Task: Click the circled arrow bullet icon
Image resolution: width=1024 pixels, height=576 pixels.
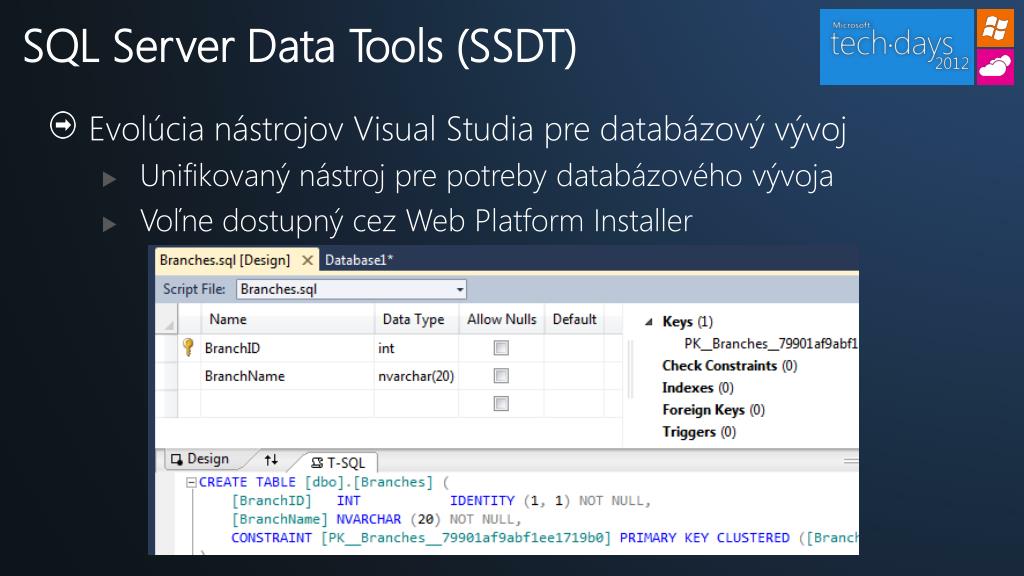Action: 63,125
